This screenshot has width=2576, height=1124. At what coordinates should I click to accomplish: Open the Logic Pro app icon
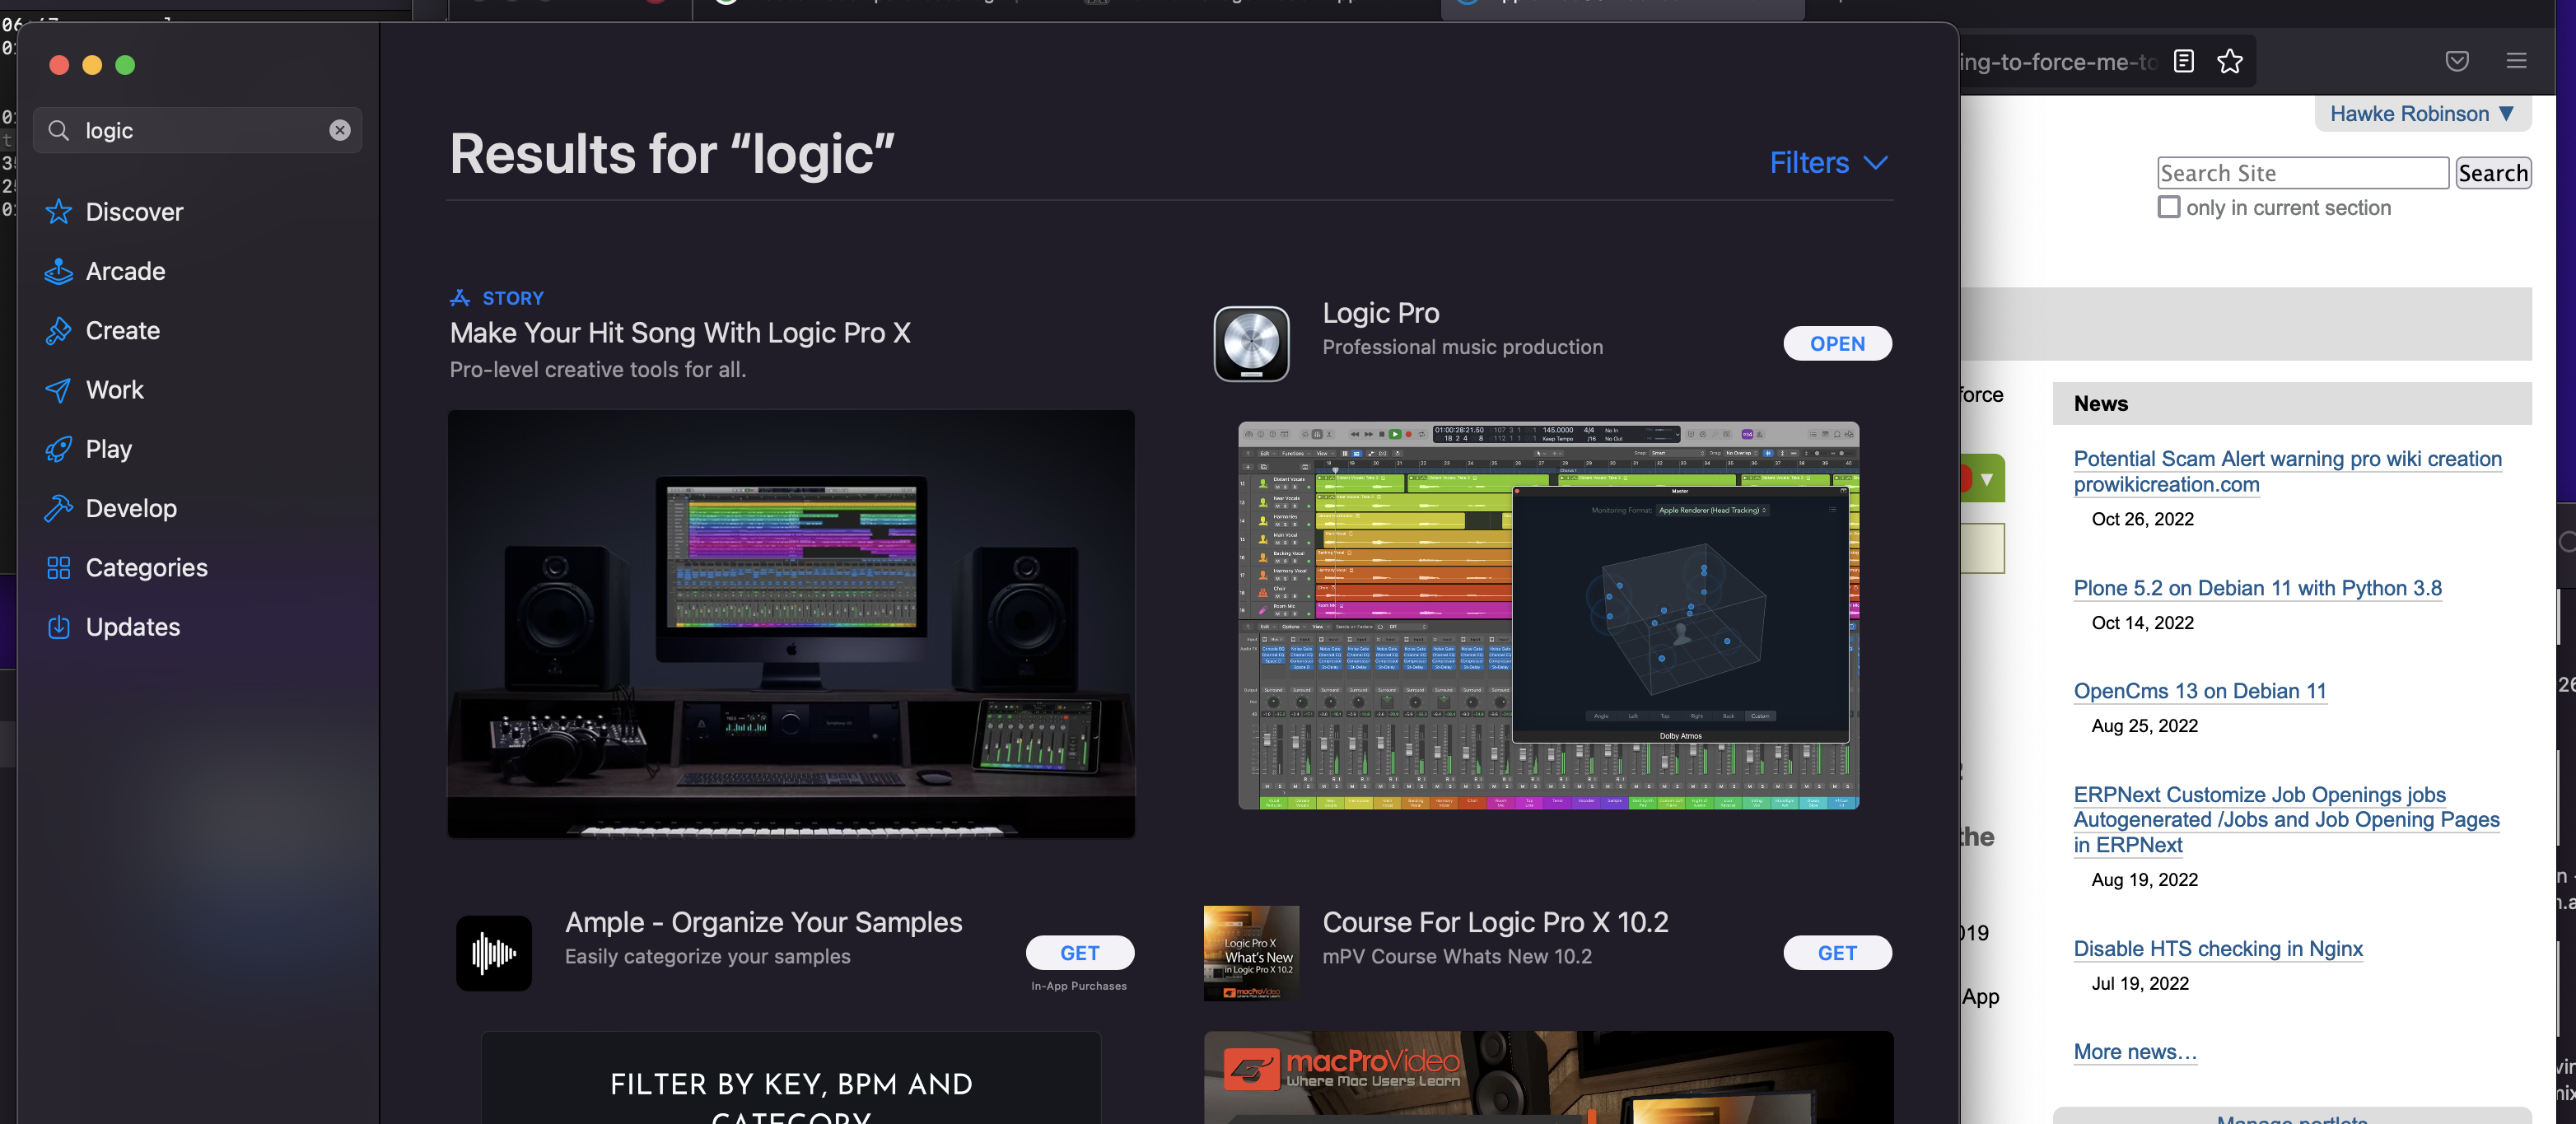coord(1251,343)
